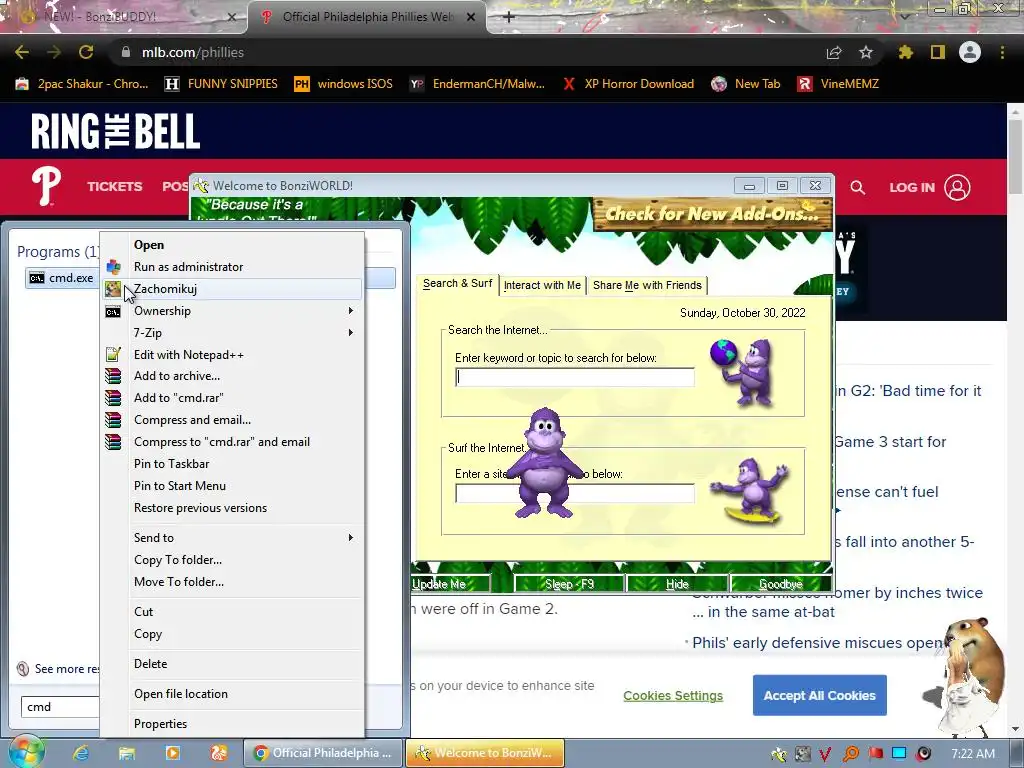Click the BonziBuddy purple gorilla character
Viewport: 1024px width, 768px height.
544,464
